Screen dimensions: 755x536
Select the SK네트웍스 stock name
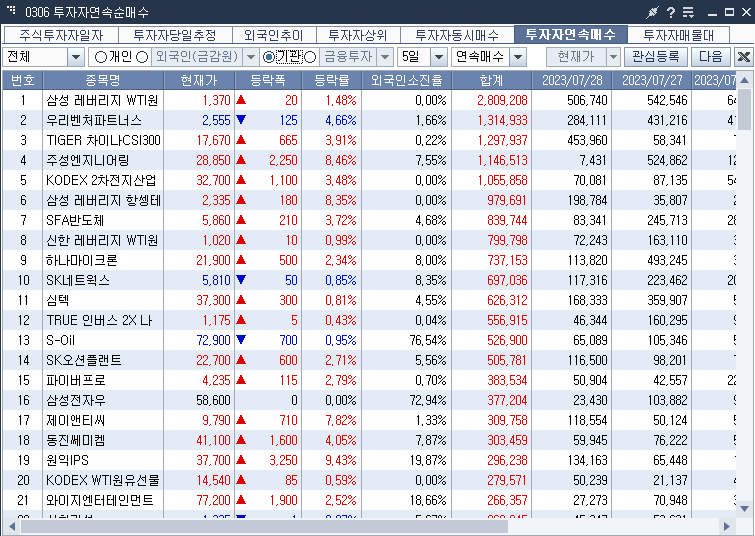point(78,280)
